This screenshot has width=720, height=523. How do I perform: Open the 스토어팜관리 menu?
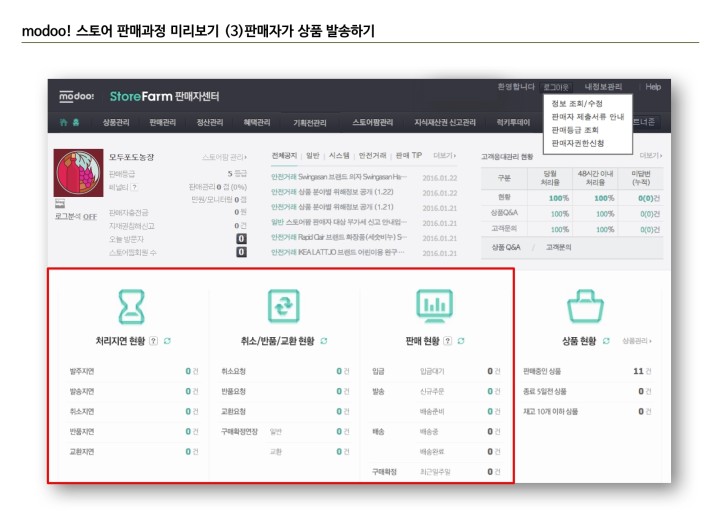click(x=372, y=122)
